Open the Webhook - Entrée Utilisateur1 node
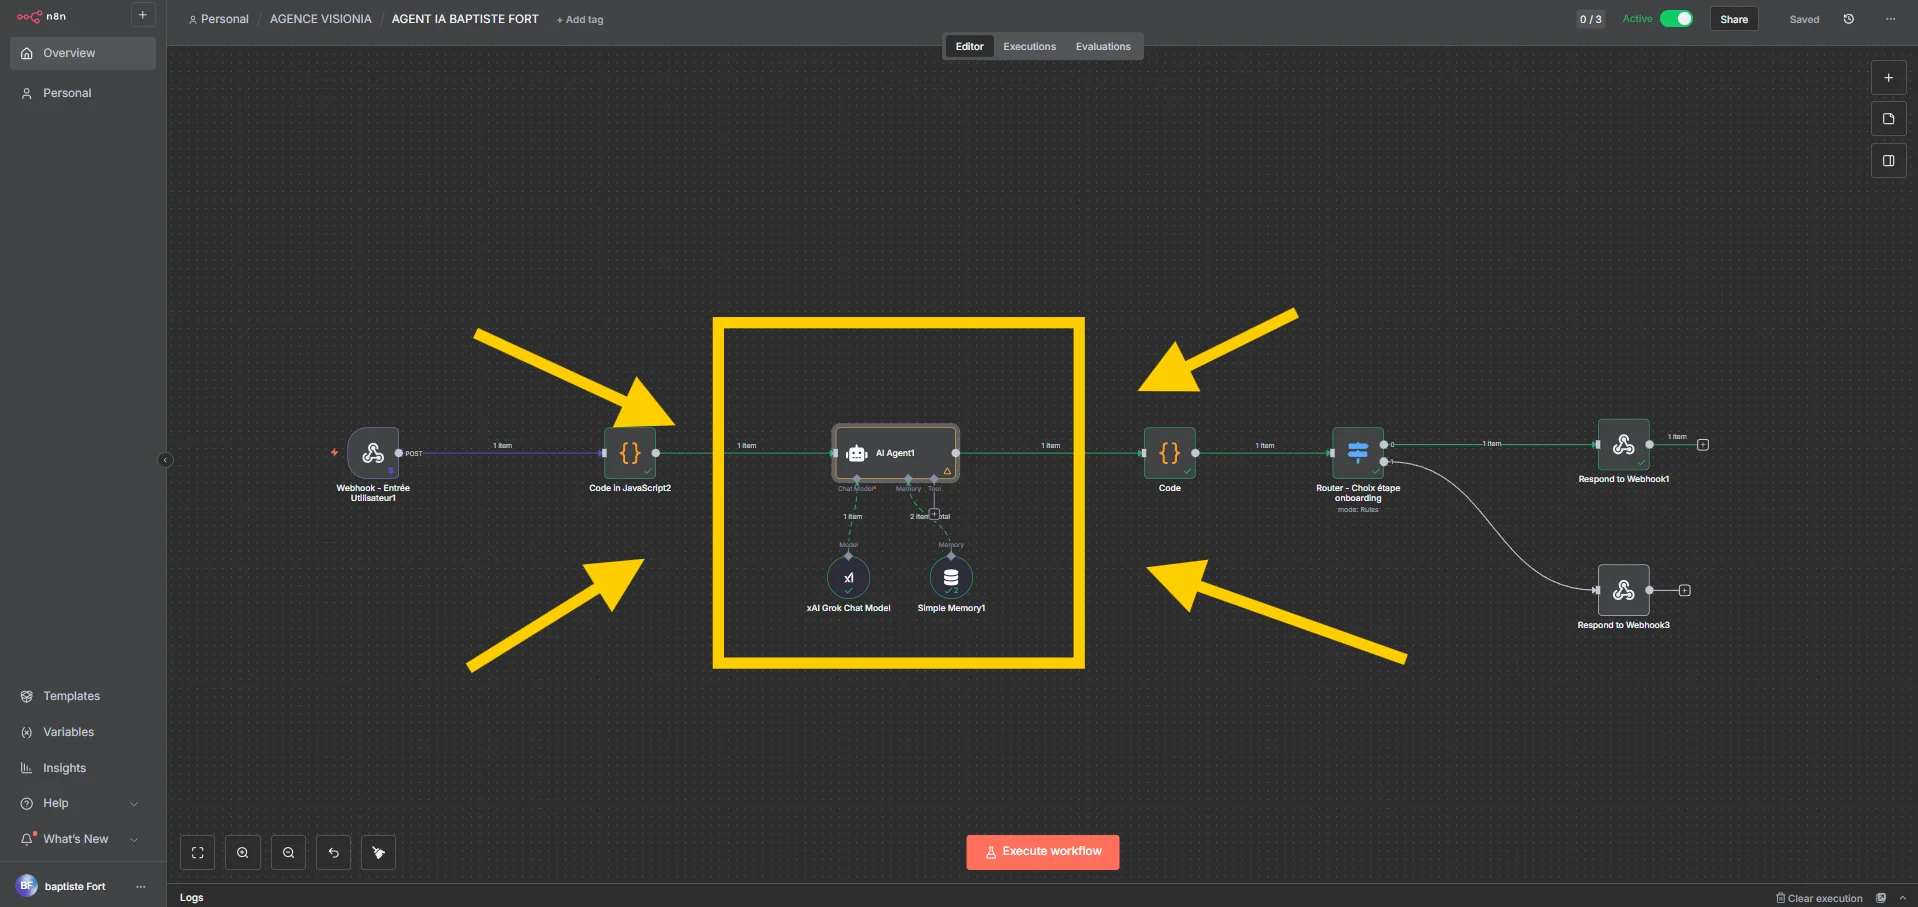1918x907 pixels. (x=373, y=453)
